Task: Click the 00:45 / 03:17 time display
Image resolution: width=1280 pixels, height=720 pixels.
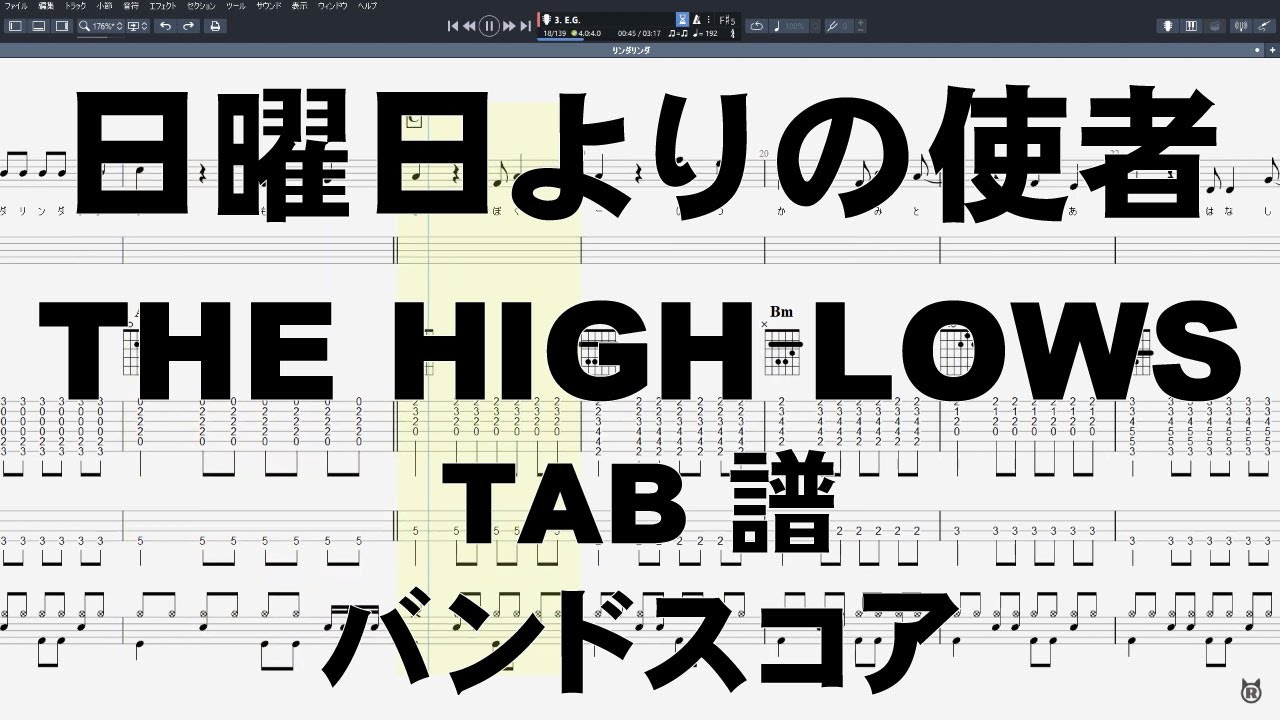Action: pyautogui.click(x=639, y=33)
